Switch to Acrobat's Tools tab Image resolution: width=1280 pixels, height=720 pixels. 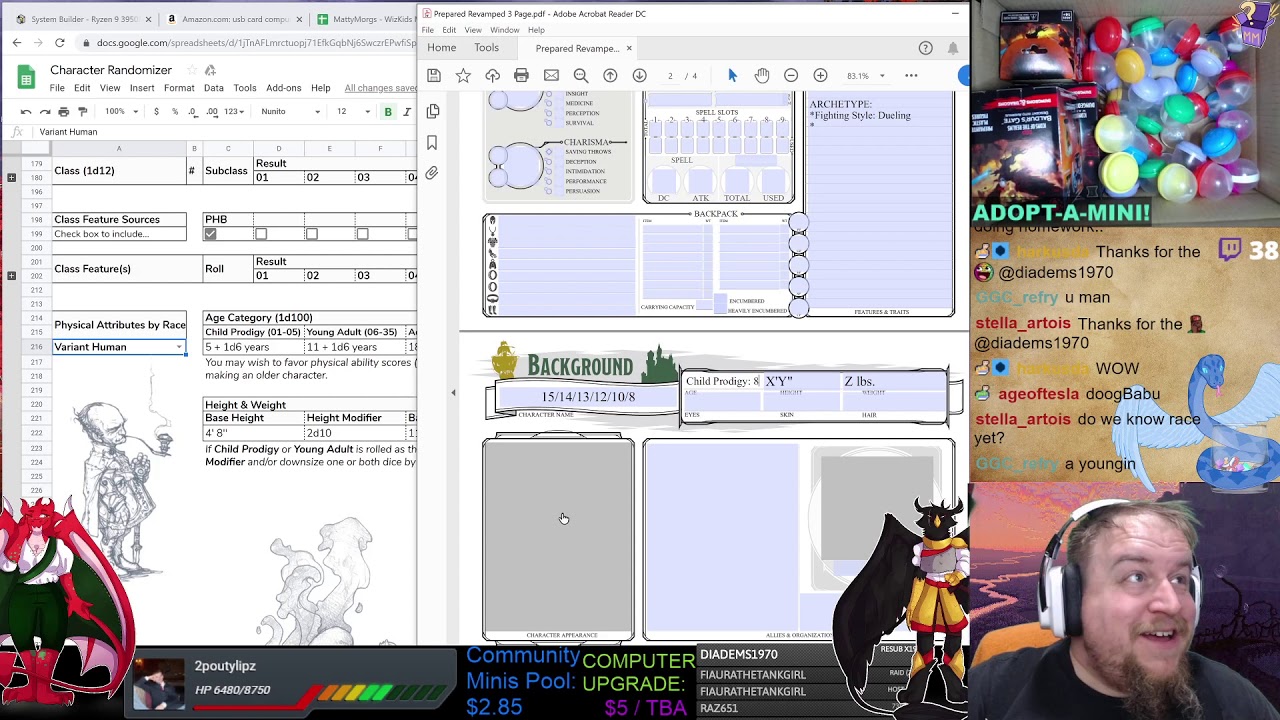click(x=486, y=48)
